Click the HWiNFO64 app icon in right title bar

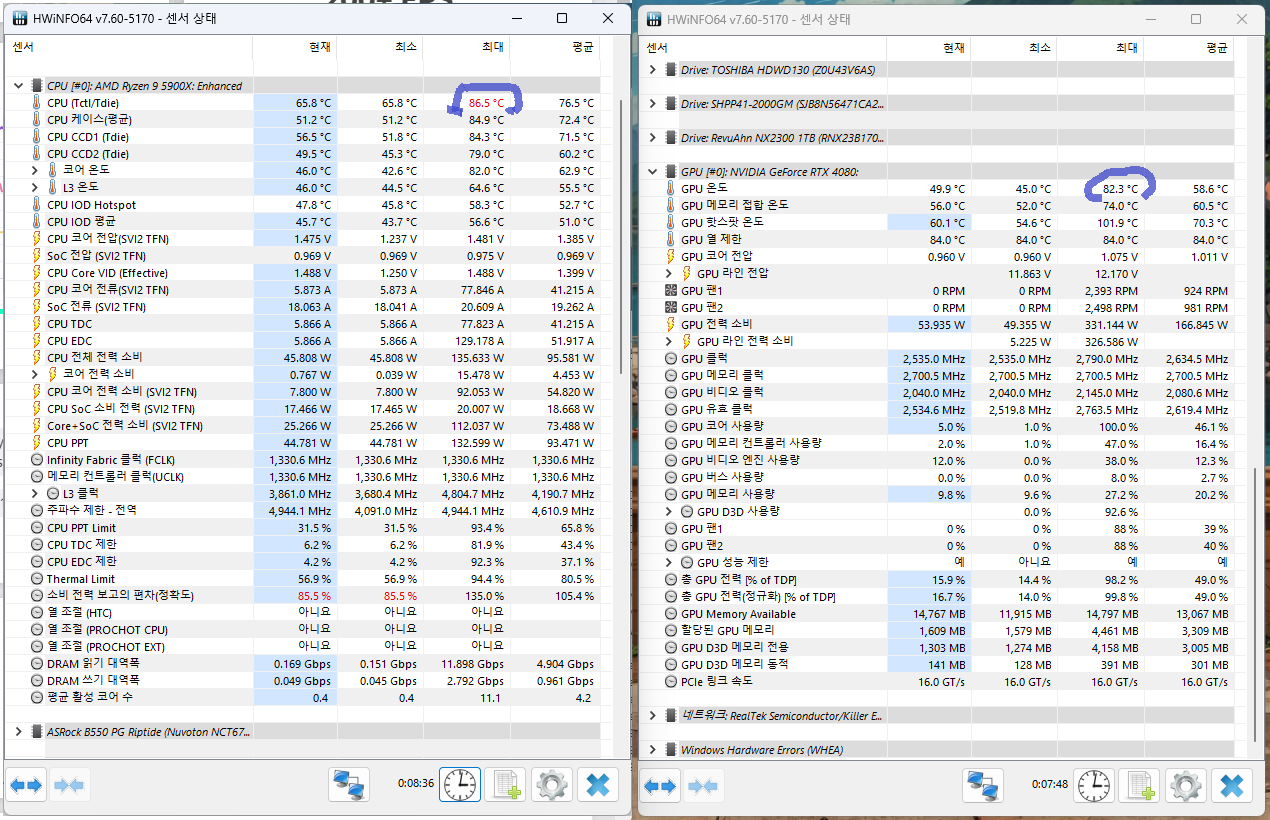(655, 19)
